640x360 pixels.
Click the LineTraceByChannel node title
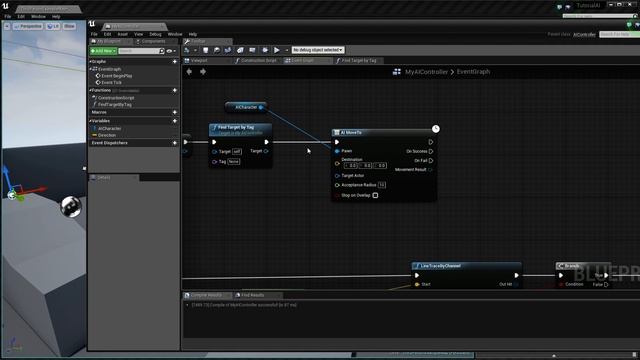click(x=440, y=266)
